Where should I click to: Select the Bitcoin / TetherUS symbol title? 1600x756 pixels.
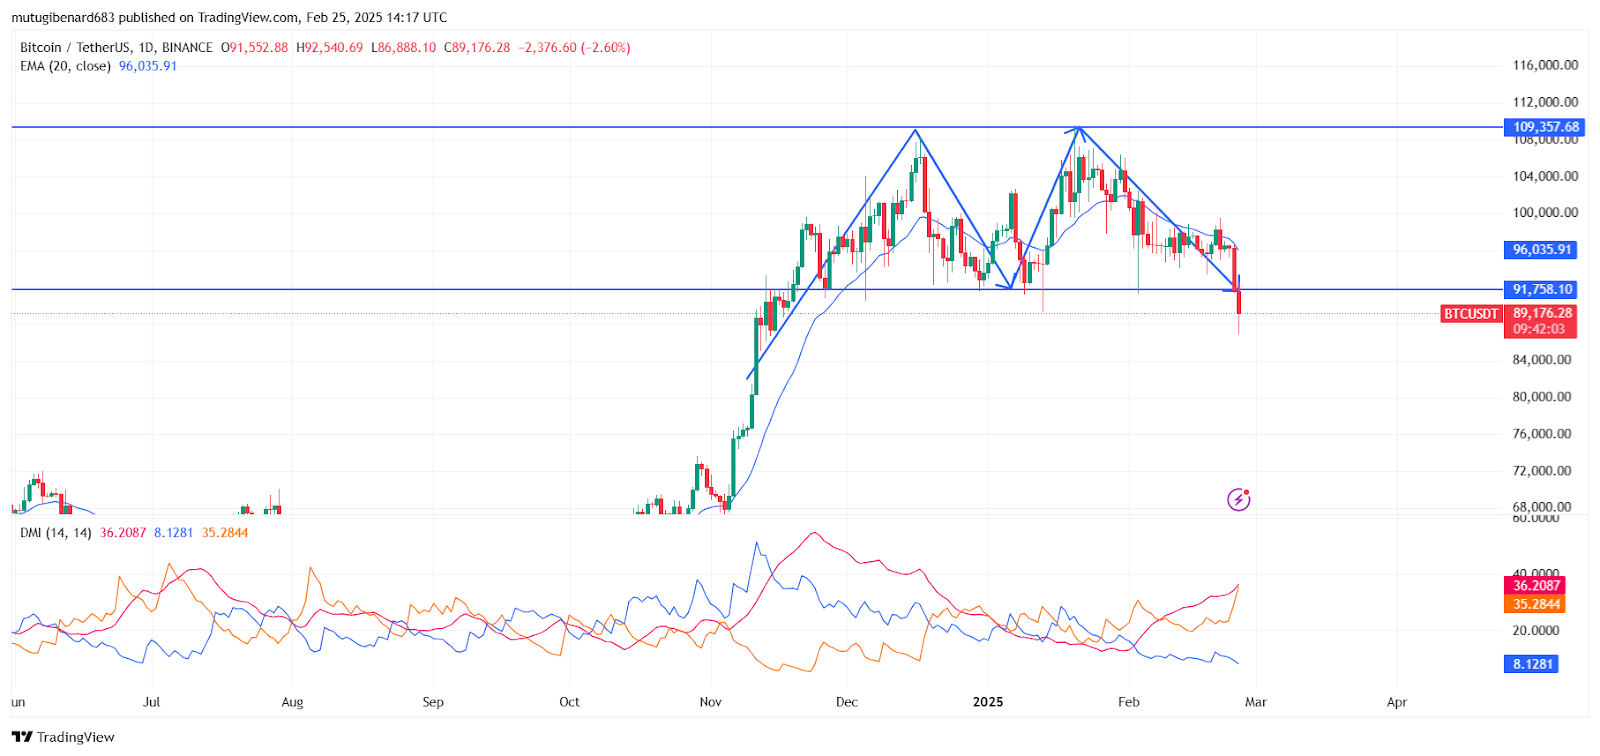click(75, 47)
